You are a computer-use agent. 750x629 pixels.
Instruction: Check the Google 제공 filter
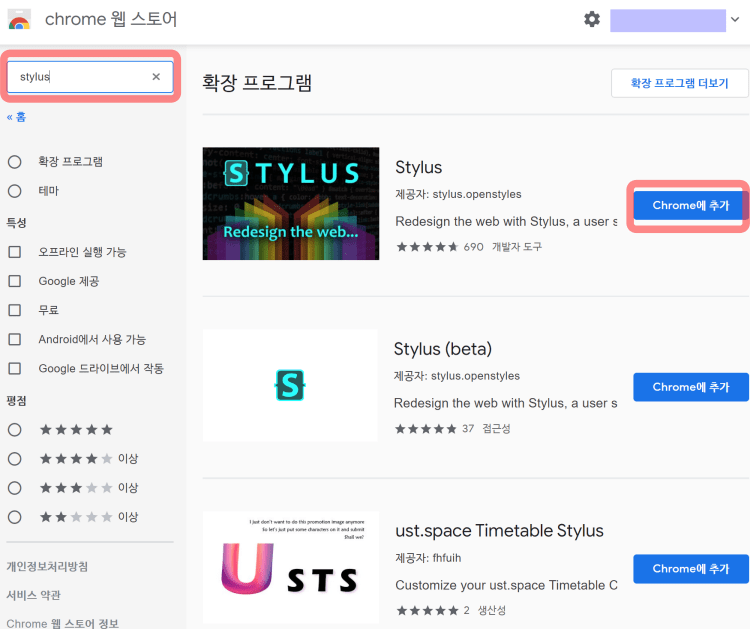[x=15, y=281]
